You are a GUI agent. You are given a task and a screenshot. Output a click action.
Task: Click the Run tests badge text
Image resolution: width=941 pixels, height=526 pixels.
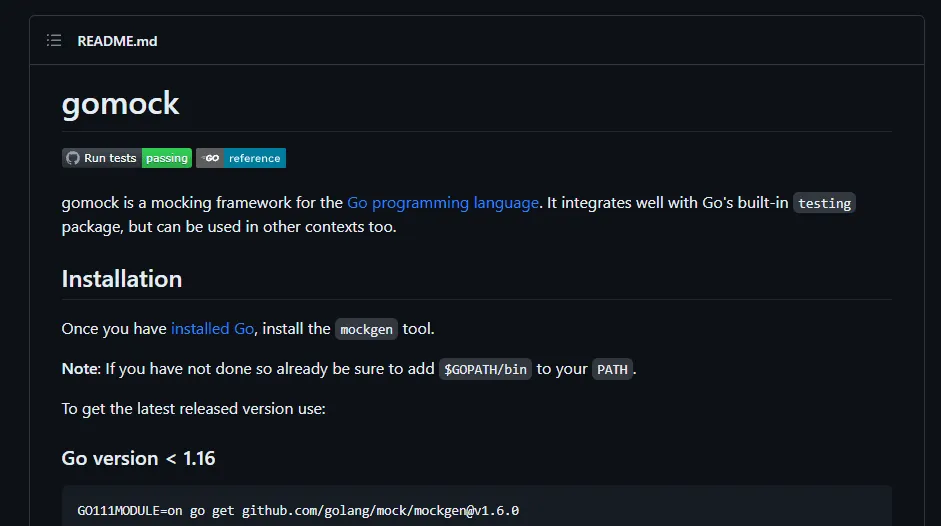[110, 158]
